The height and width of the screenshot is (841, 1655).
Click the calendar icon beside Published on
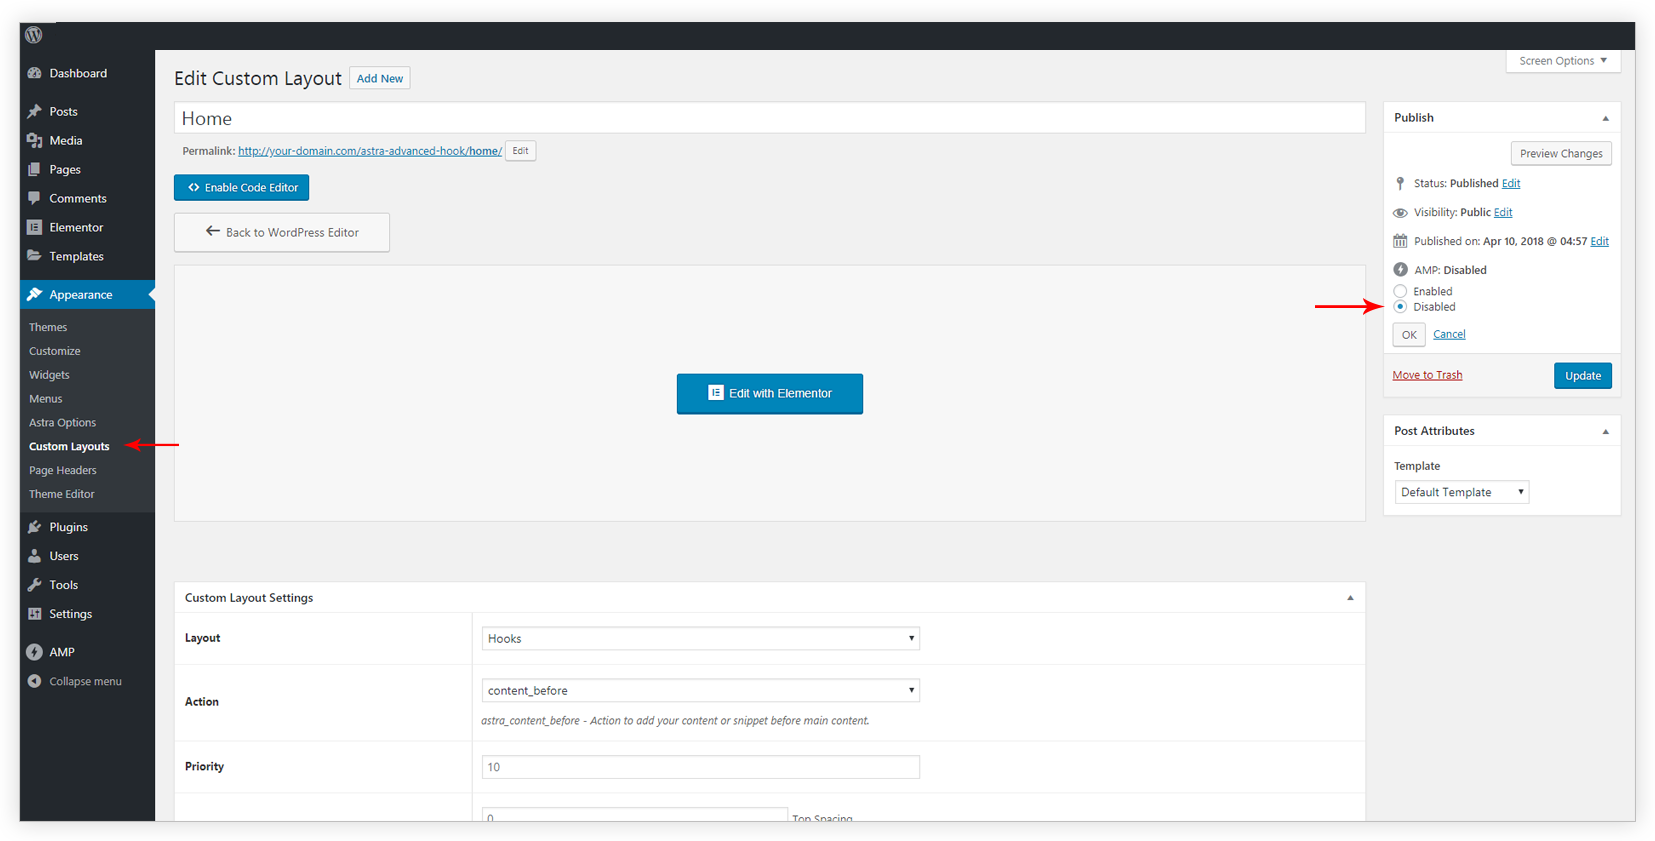coord(1400,241)
